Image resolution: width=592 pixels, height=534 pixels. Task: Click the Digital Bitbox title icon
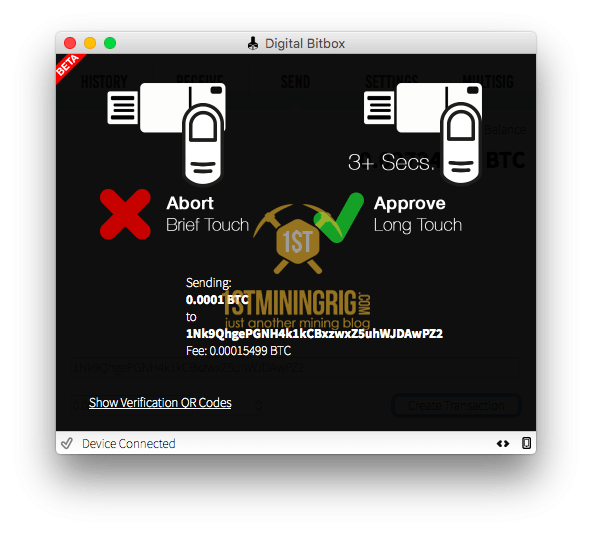point(253,43)
